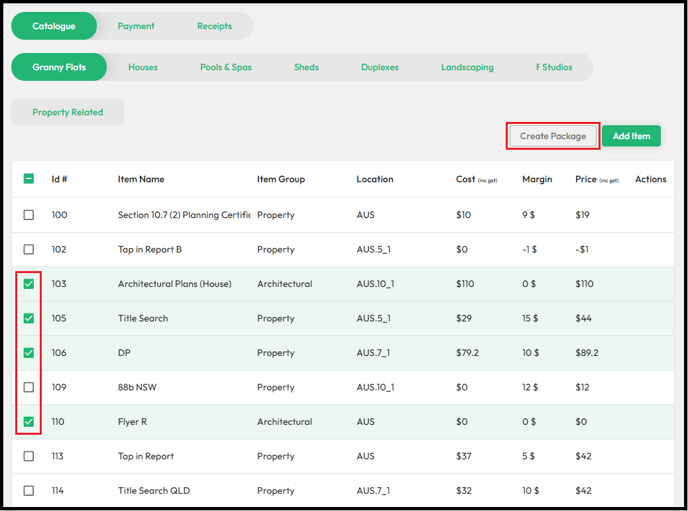Image resolution: width=688 pixels, height=511 pixels.
Task: Sort by the Id # column header
Action: 59,179
